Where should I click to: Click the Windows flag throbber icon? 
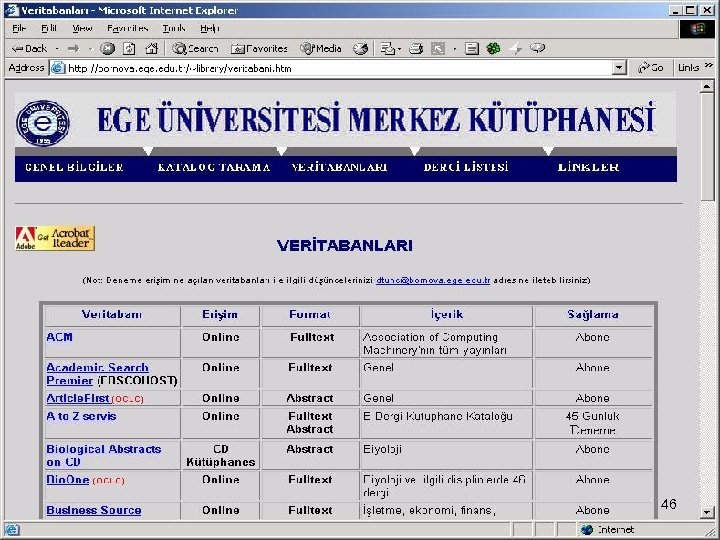(x=697, y=29)
